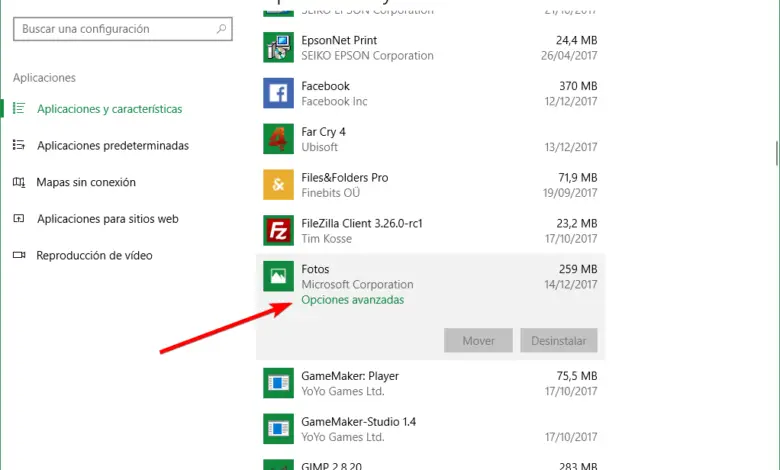
Task: Select the Far Cry 4 entry name
Action: point(323,132)
